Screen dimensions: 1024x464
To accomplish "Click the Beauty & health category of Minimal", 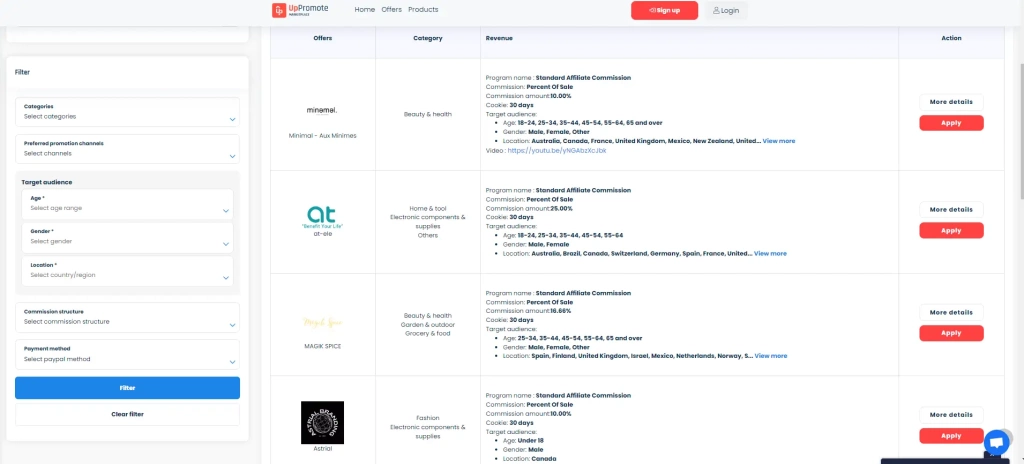I will click(x=428, y=114).
